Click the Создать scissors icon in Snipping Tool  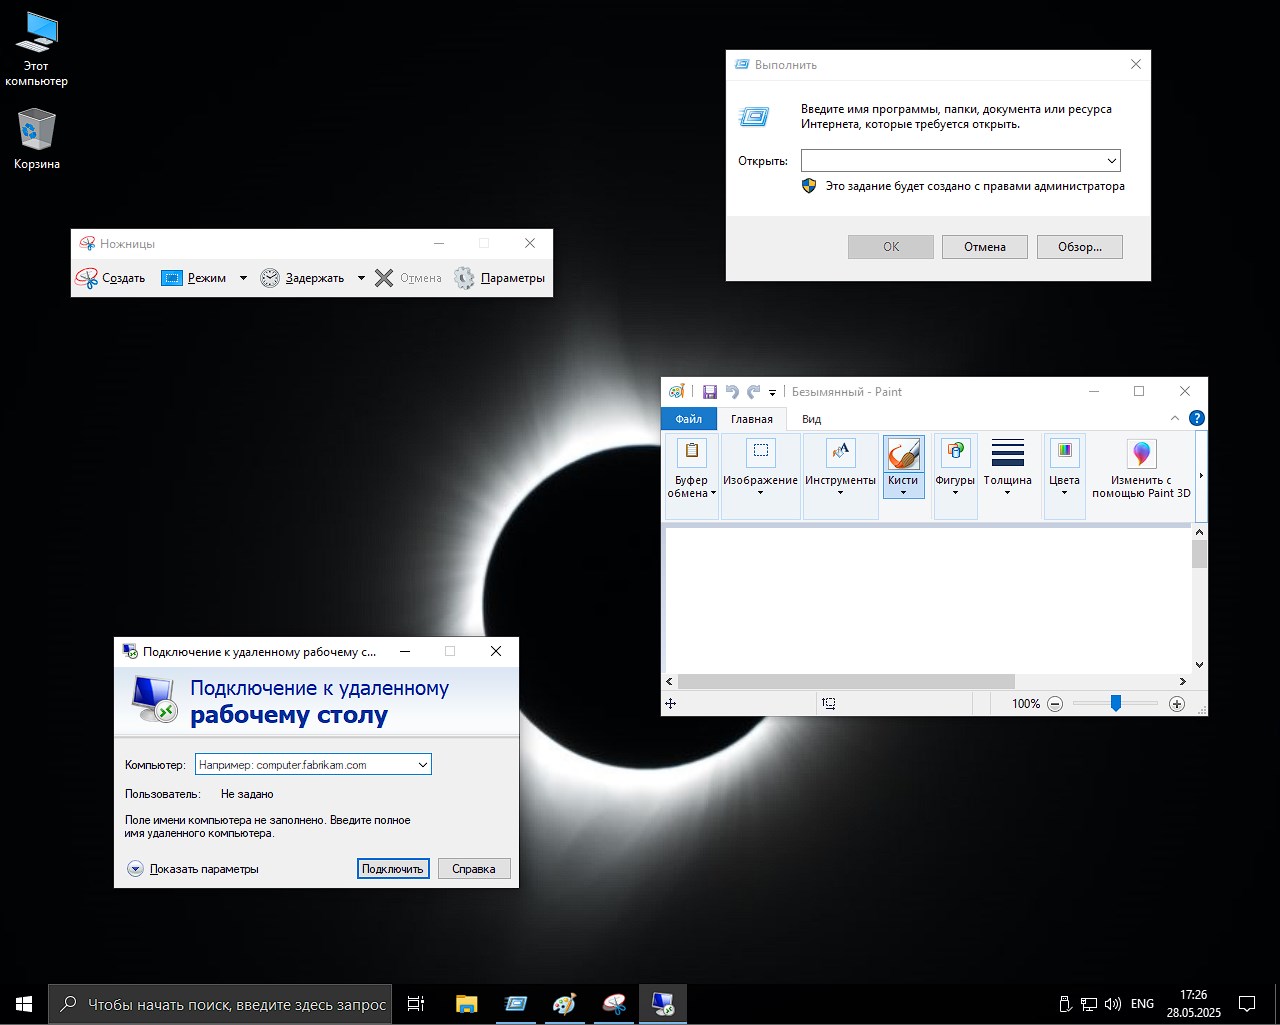click(x=88, y=278)
